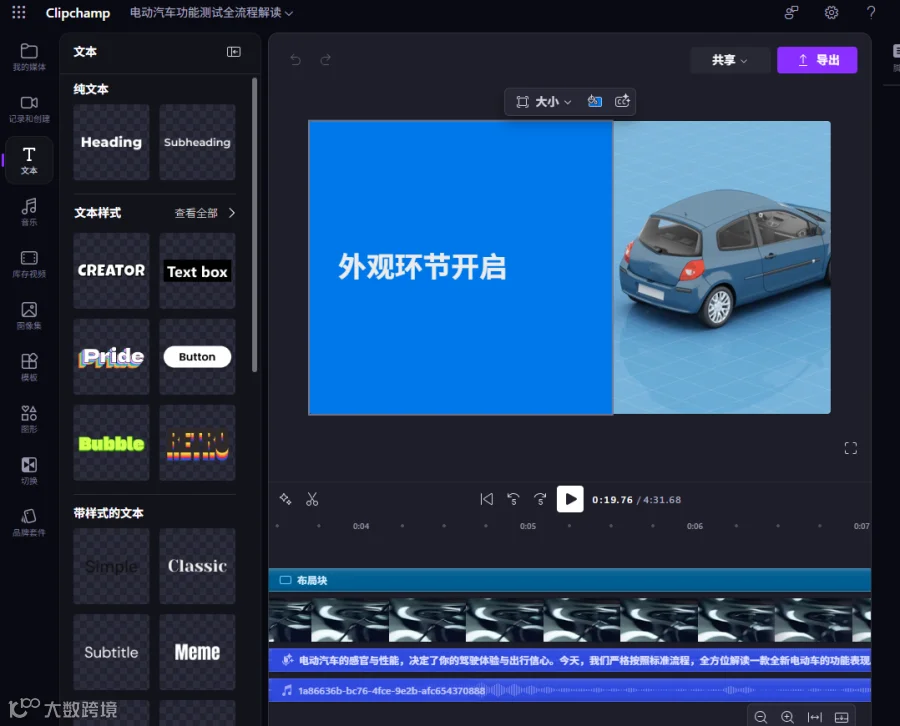Viewport: 900px width, 726px height.
Task: Open the feedback chat icon in header
Action: pyautogui.click(x=792, y=13)
